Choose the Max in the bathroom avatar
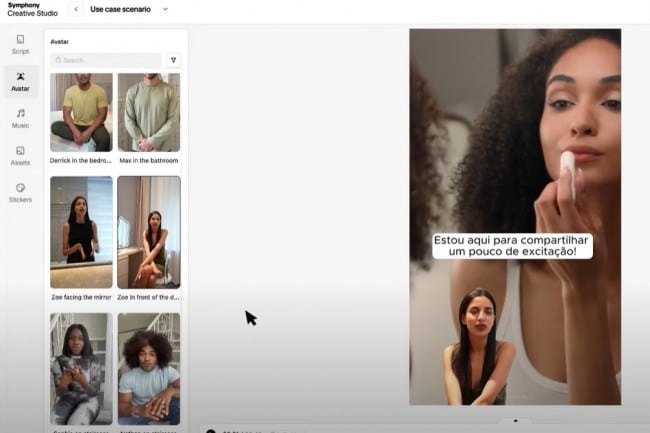The image size is (650, 433). pos(149,112)
